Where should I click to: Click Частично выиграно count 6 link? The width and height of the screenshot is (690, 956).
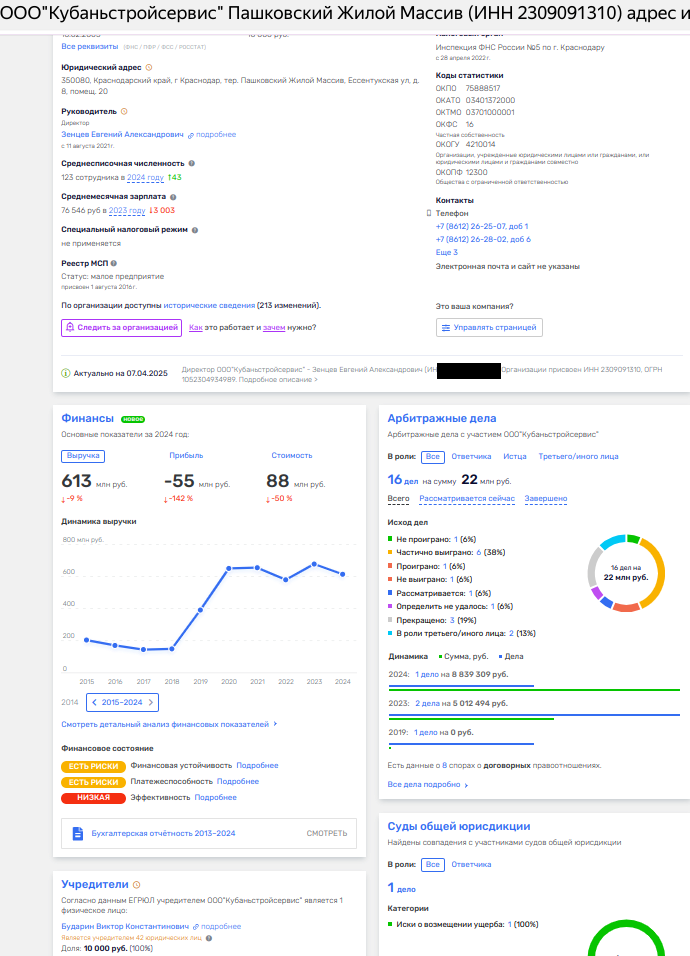pos(478,553)
